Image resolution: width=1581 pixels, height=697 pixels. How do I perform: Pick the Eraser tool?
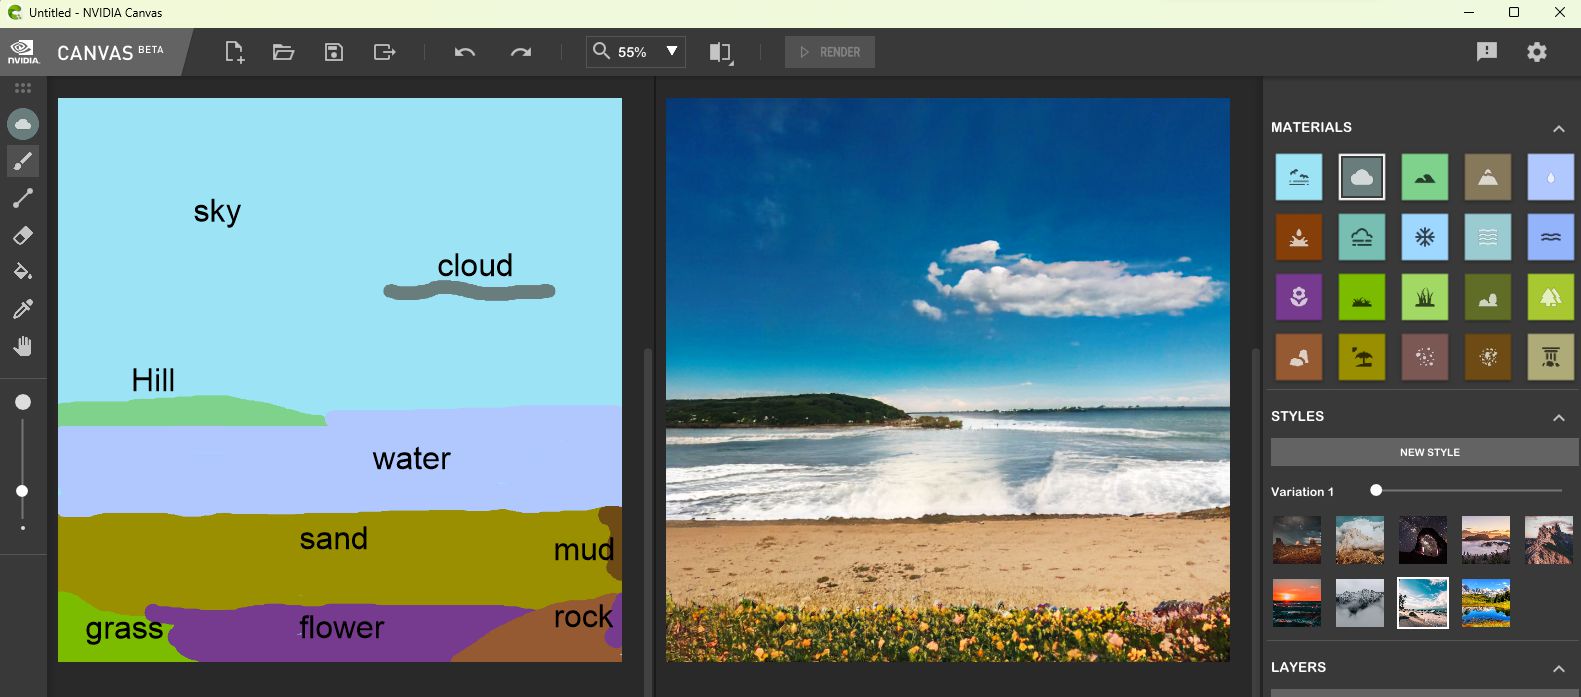point(23,235)
